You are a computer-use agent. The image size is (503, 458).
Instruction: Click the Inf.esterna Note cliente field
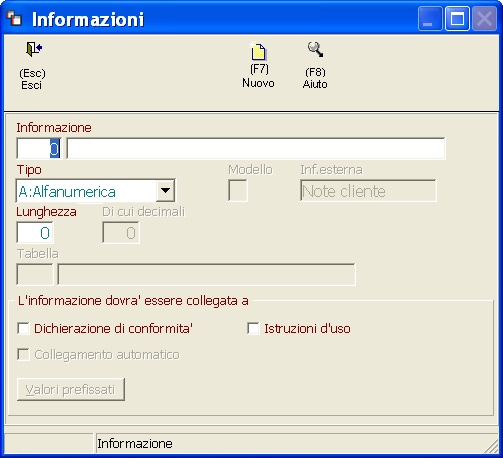click(x=368, y=191)
